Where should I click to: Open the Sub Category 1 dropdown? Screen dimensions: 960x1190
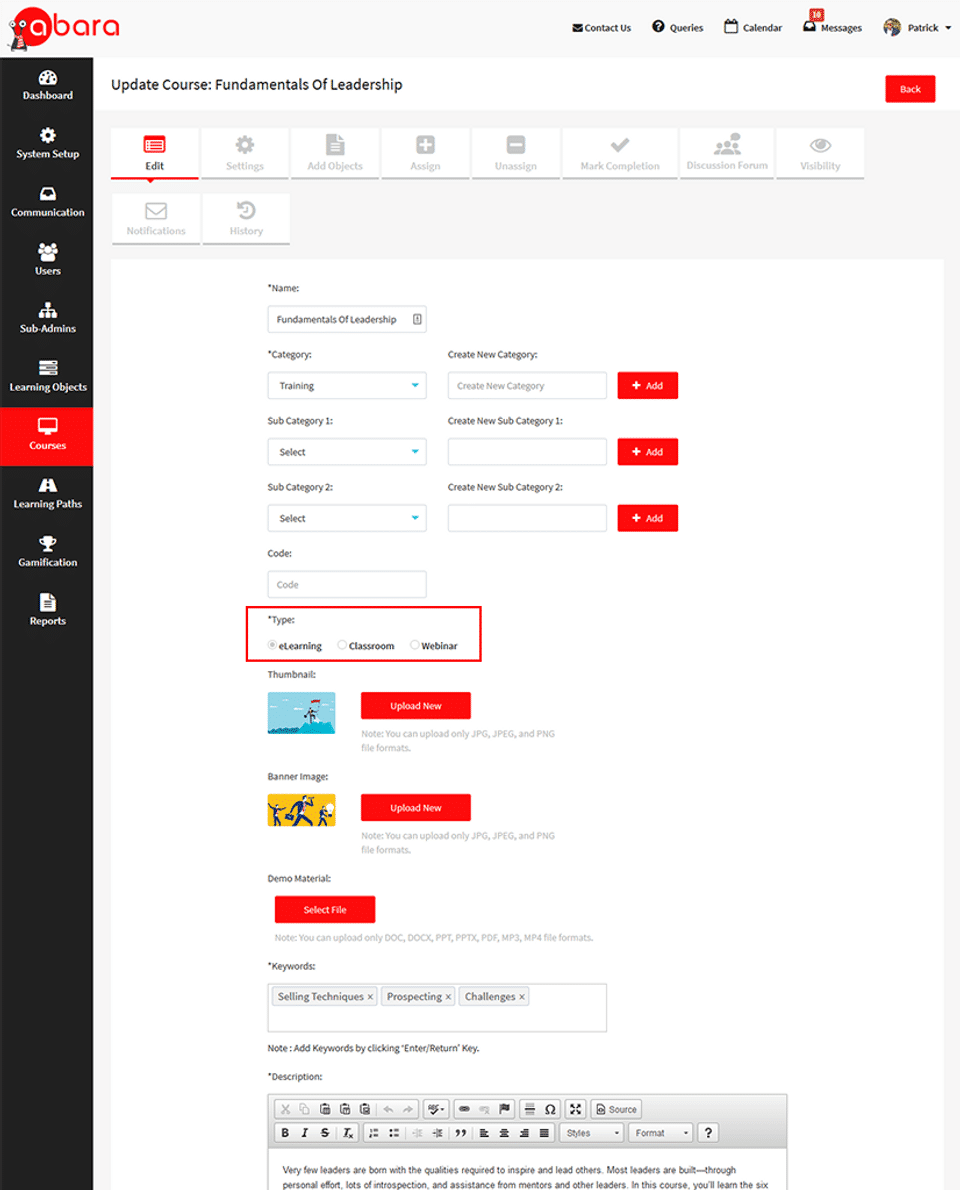pos(347,452)
